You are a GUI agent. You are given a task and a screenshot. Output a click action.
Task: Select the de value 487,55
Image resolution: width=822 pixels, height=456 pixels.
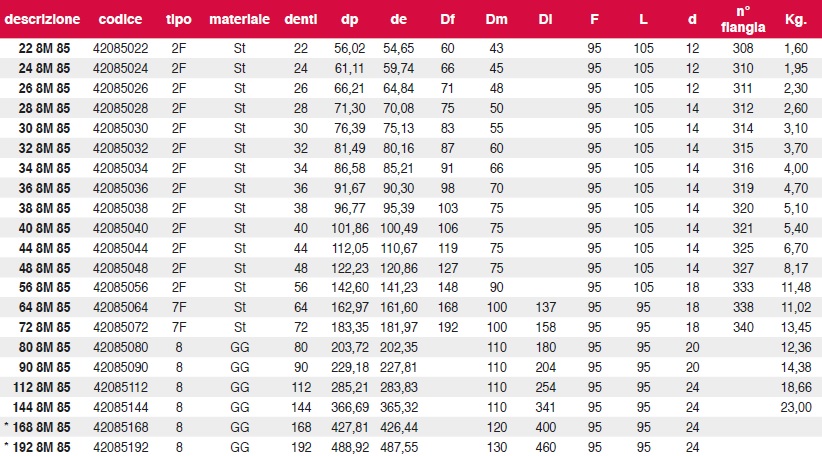[x=399, y=447]
